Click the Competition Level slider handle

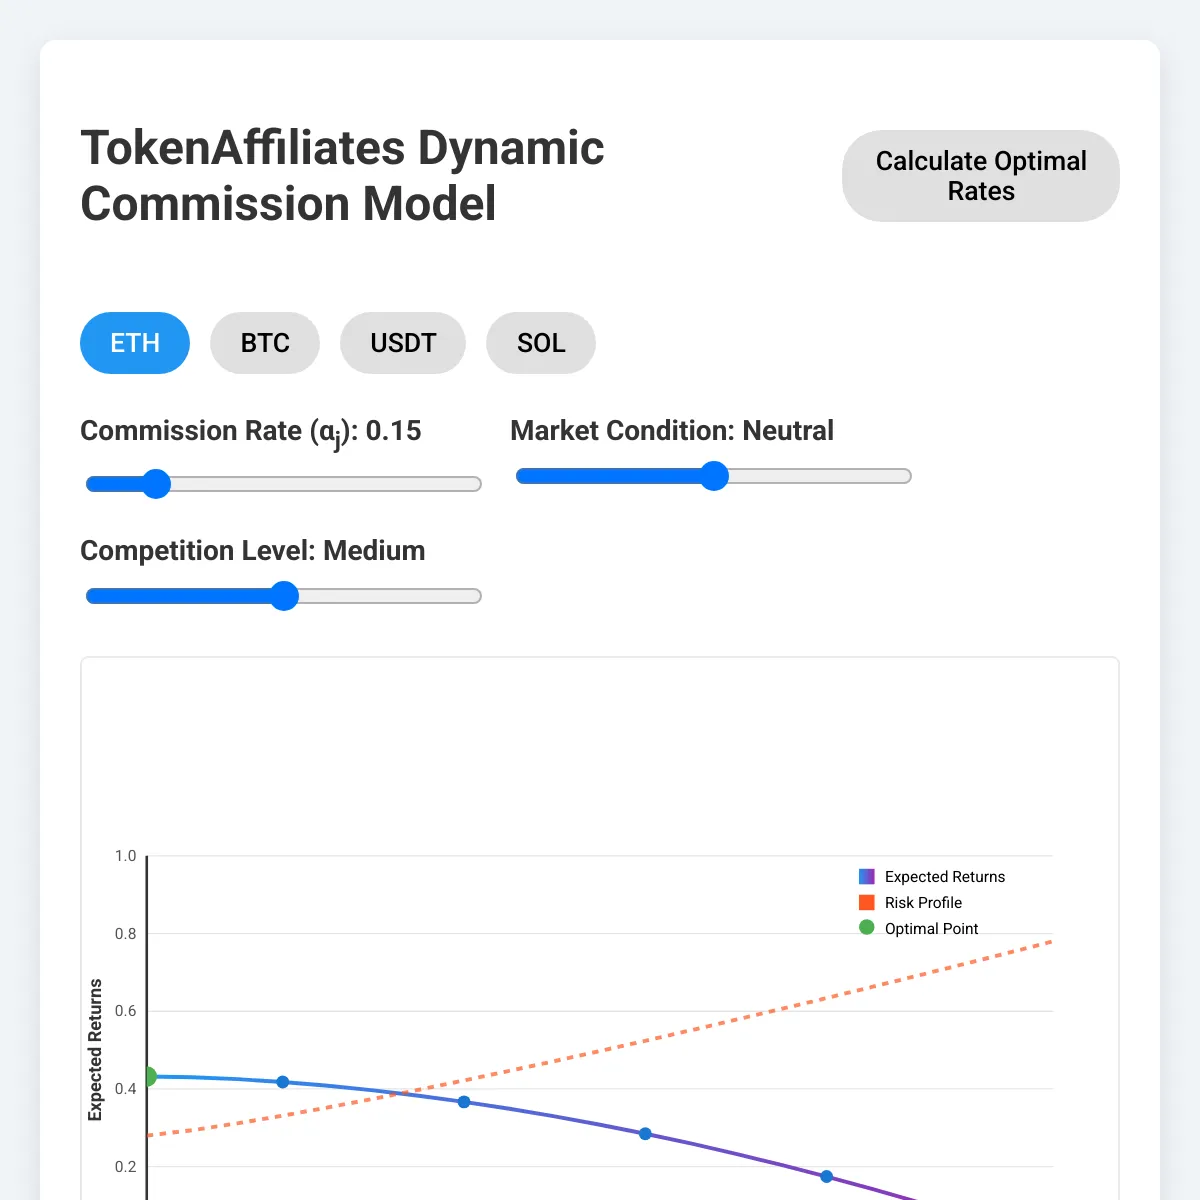(284, 596)
